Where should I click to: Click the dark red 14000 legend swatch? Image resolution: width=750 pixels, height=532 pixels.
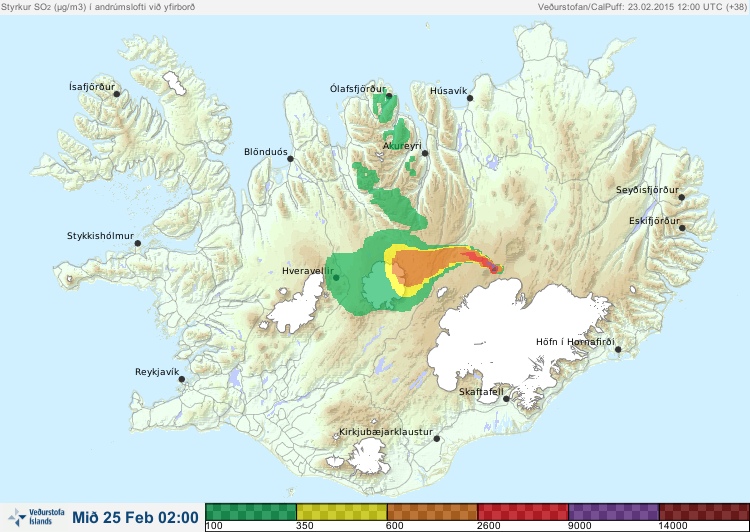click(x=704, y=511)
